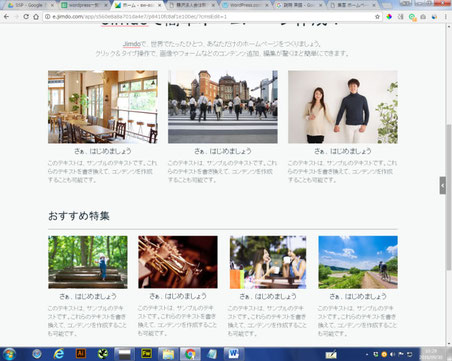
Task: Click the Chrome icon on the taskbar
Action: click(x=190, y=354)
